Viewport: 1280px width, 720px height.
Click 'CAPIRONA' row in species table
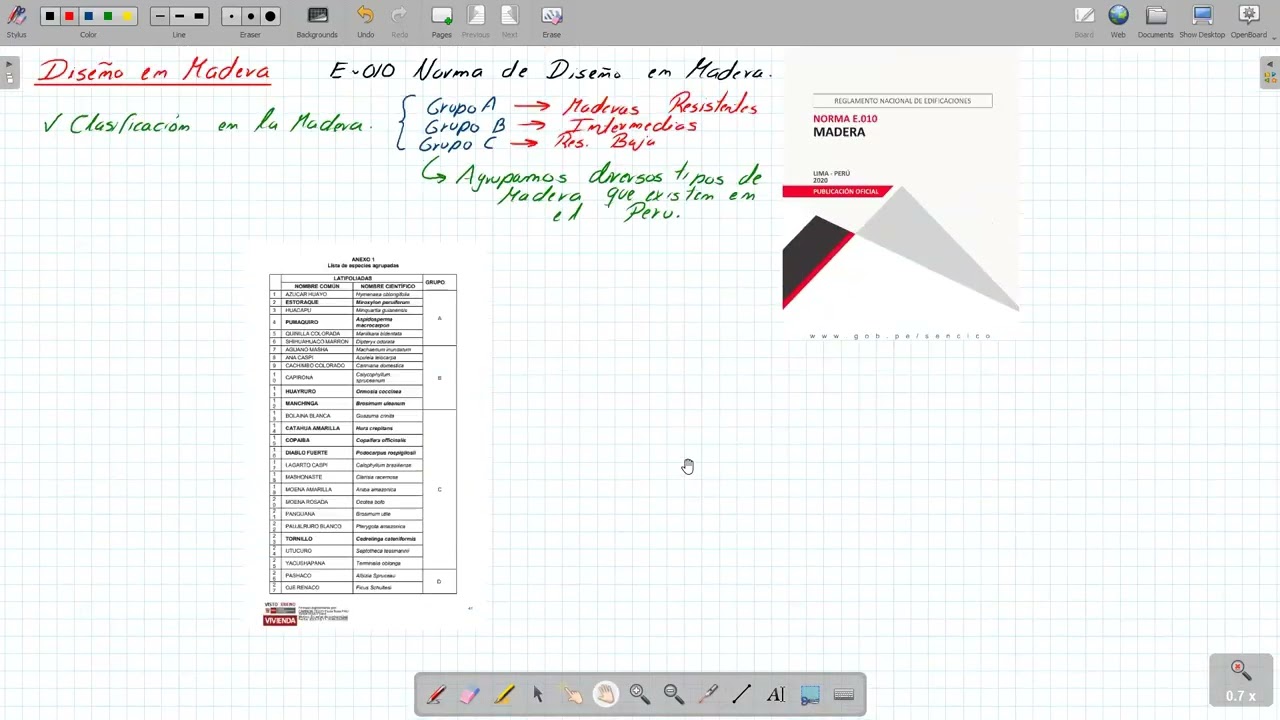346,378
